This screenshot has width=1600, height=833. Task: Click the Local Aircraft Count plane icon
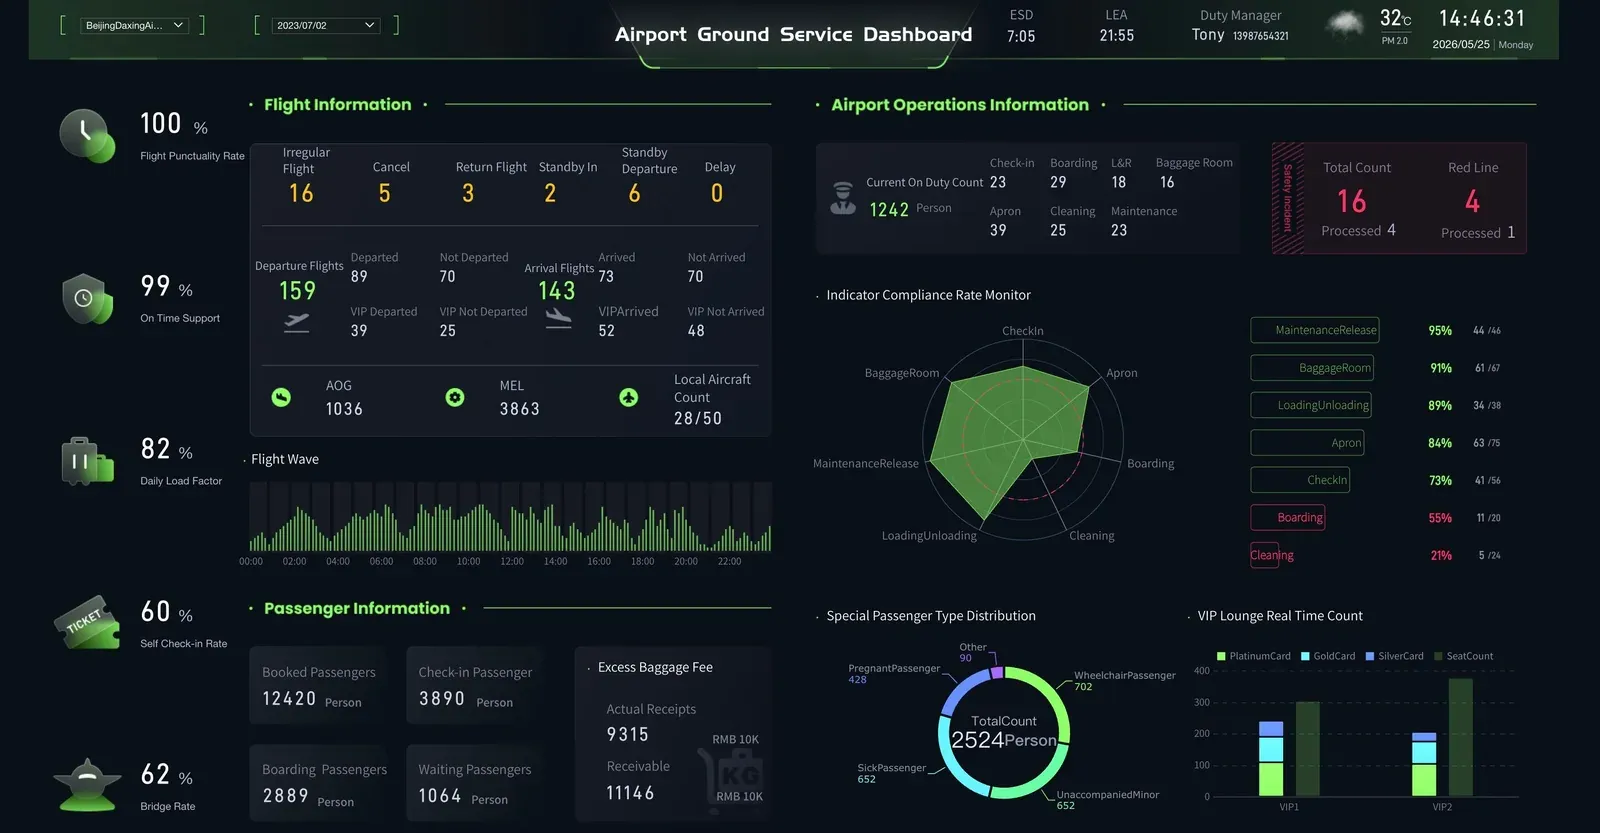[628, 397]
